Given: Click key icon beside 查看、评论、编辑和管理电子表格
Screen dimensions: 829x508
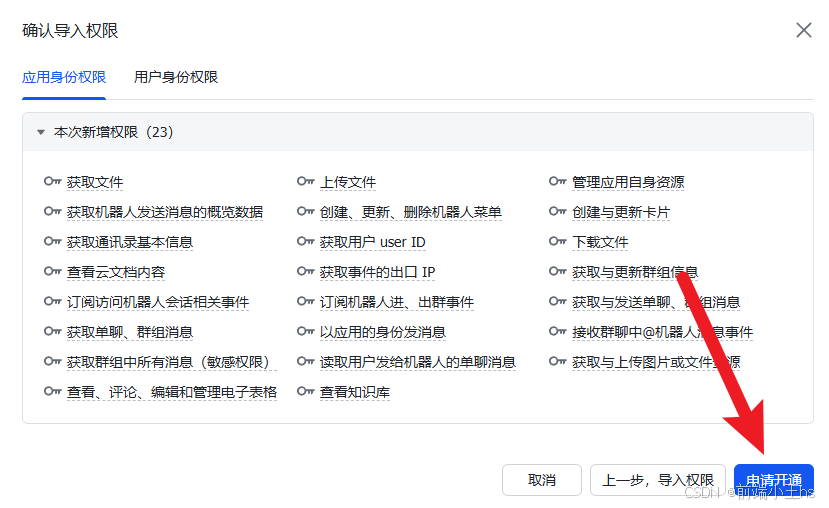Looking at the screenshot, I should pos(52,392).
